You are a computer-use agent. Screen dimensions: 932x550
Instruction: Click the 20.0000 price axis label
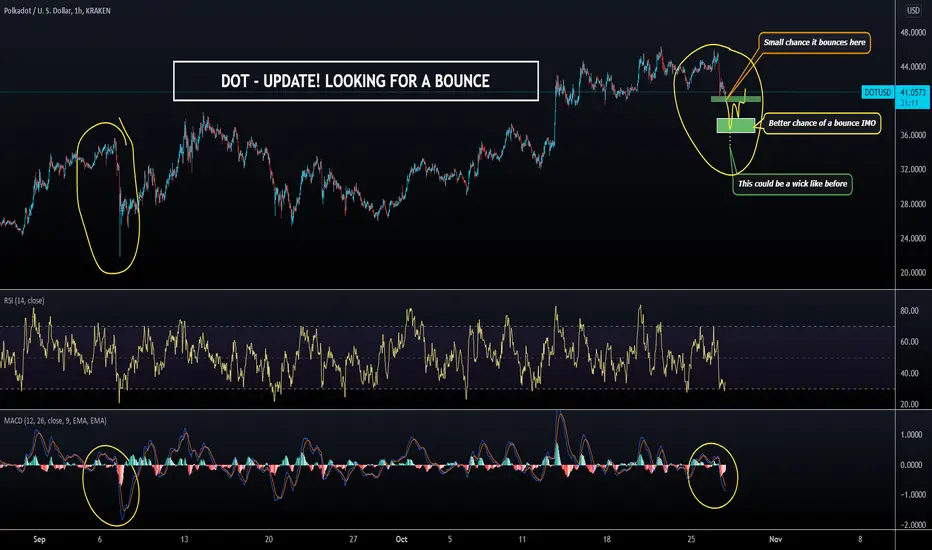click(913, 273)
